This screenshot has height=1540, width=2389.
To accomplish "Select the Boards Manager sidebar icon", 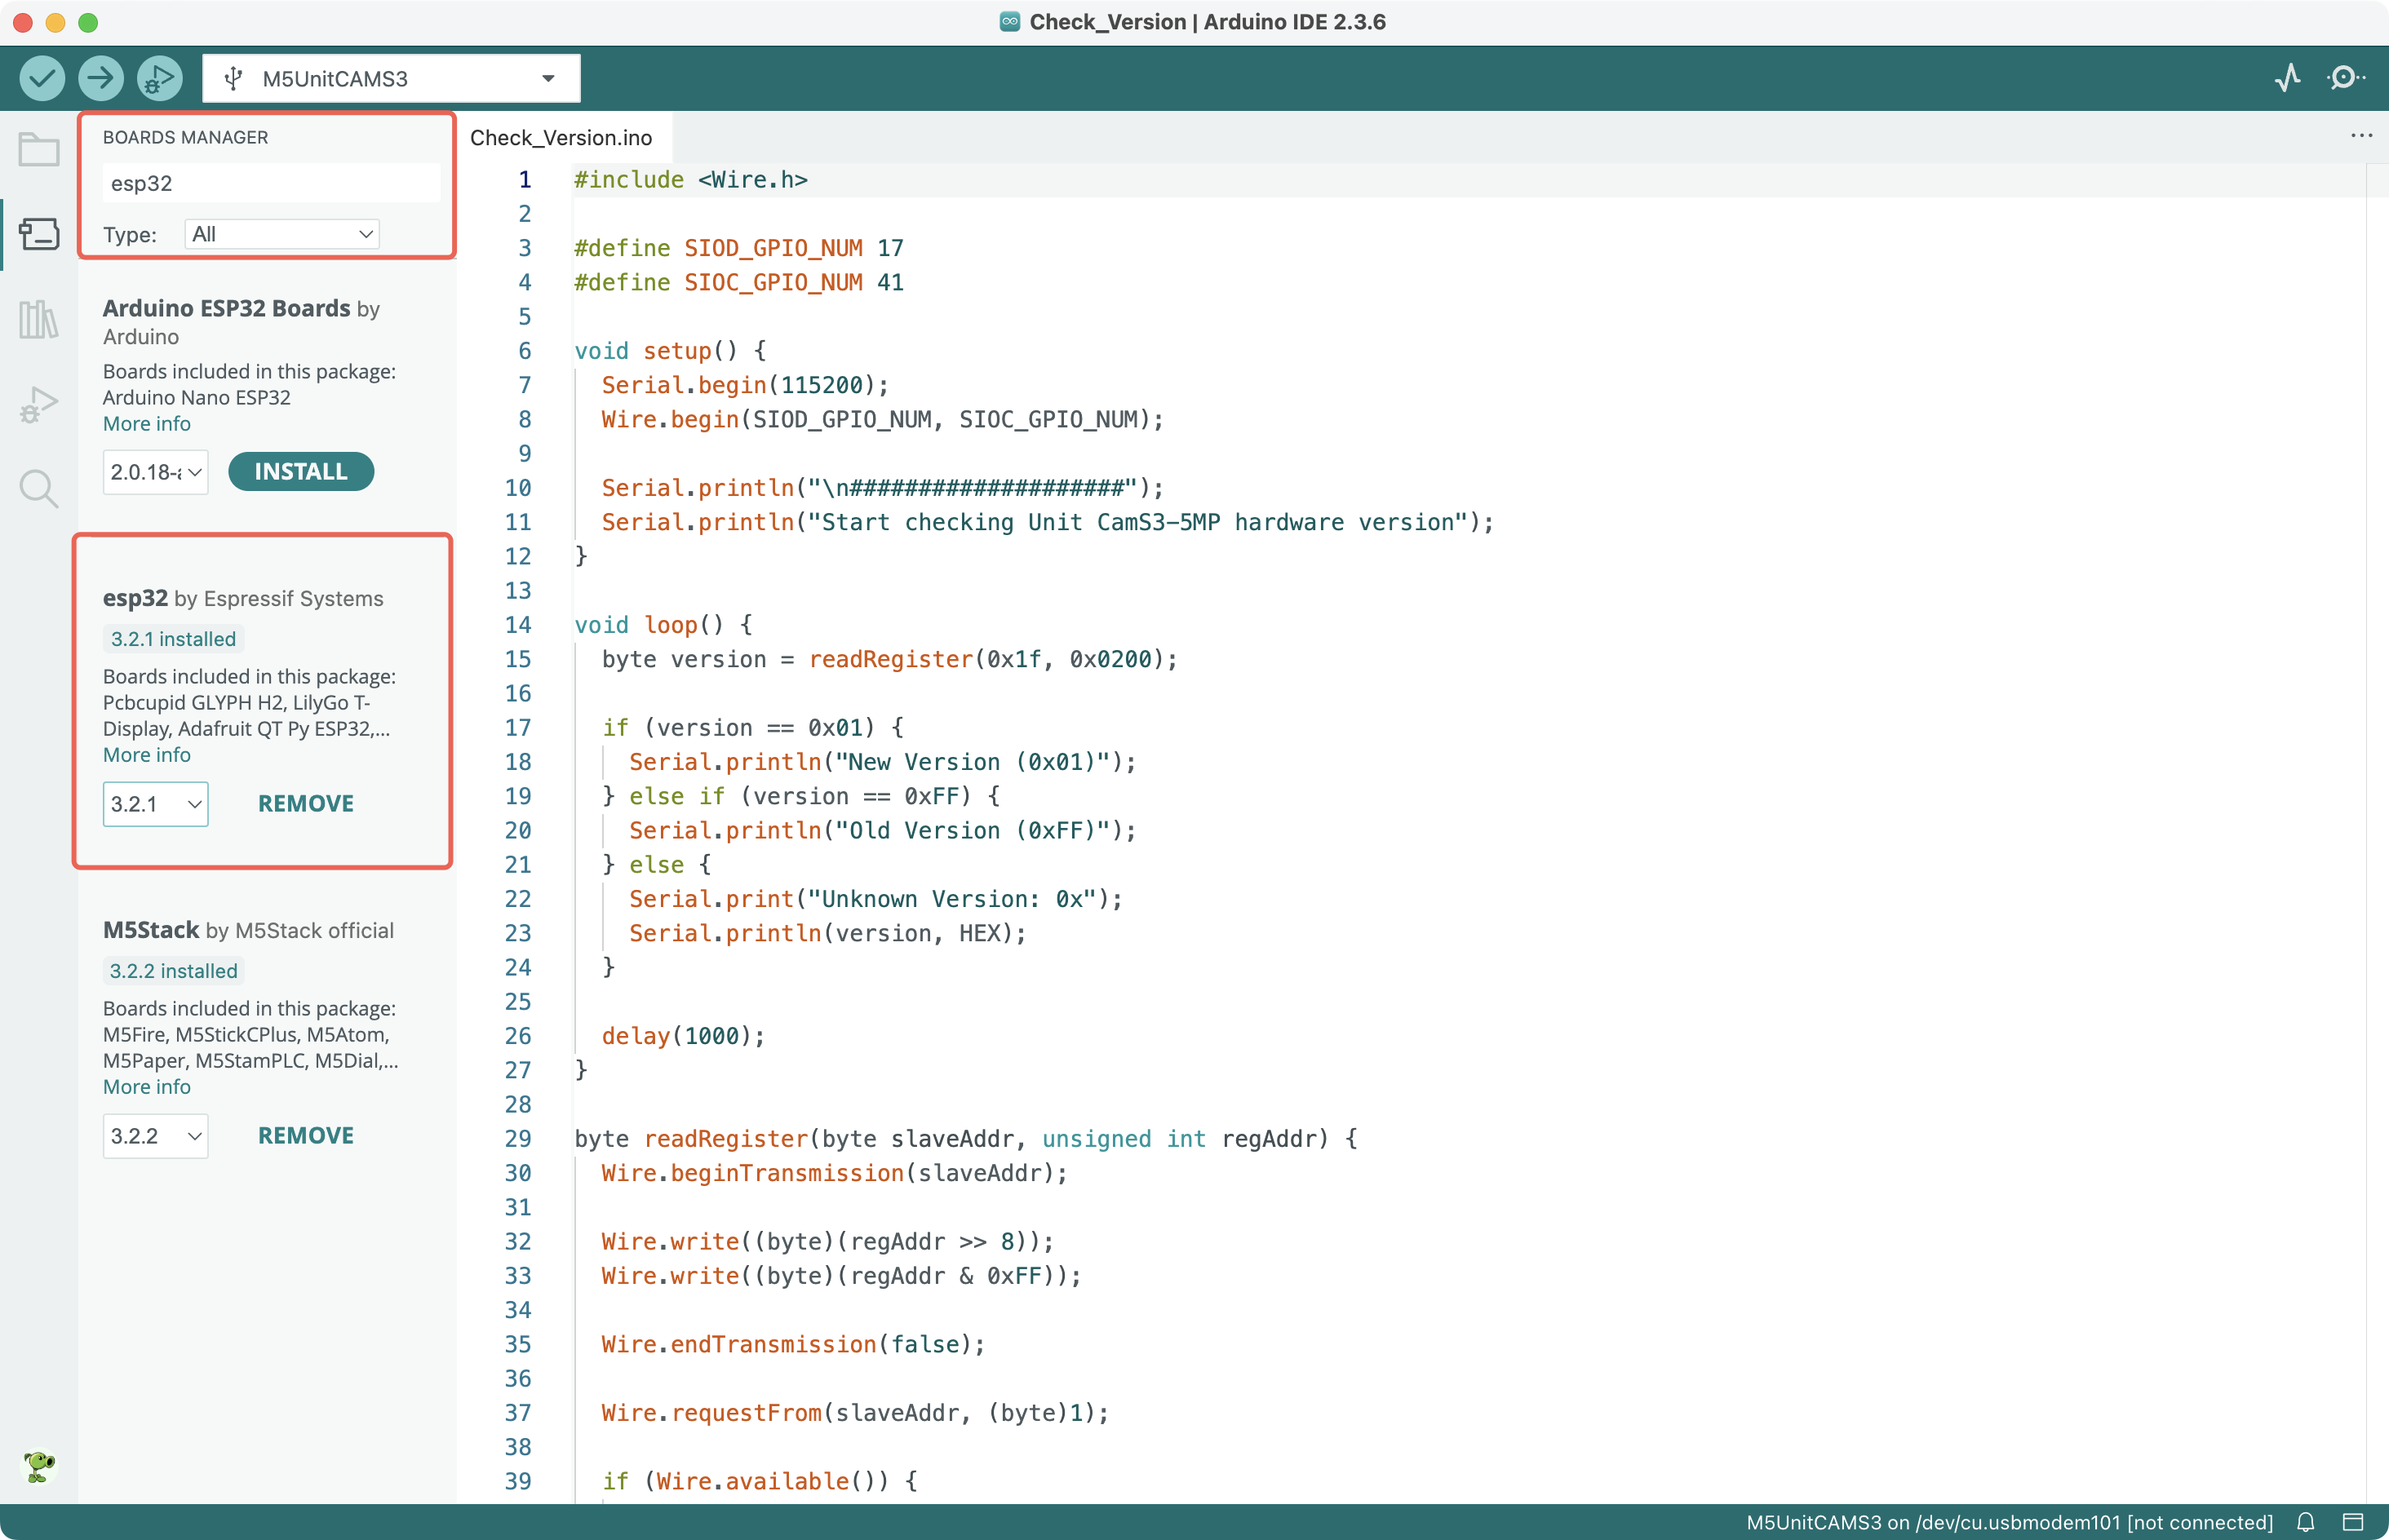I will click(x=39, y=234).
